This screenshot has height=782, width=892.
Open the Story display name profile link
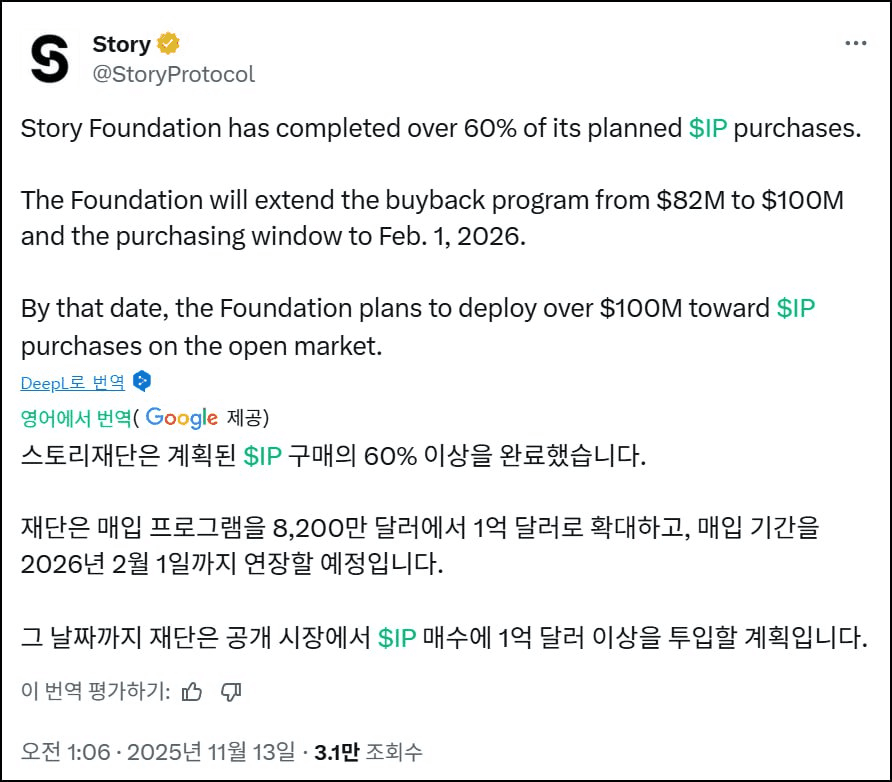coord(121,44)
